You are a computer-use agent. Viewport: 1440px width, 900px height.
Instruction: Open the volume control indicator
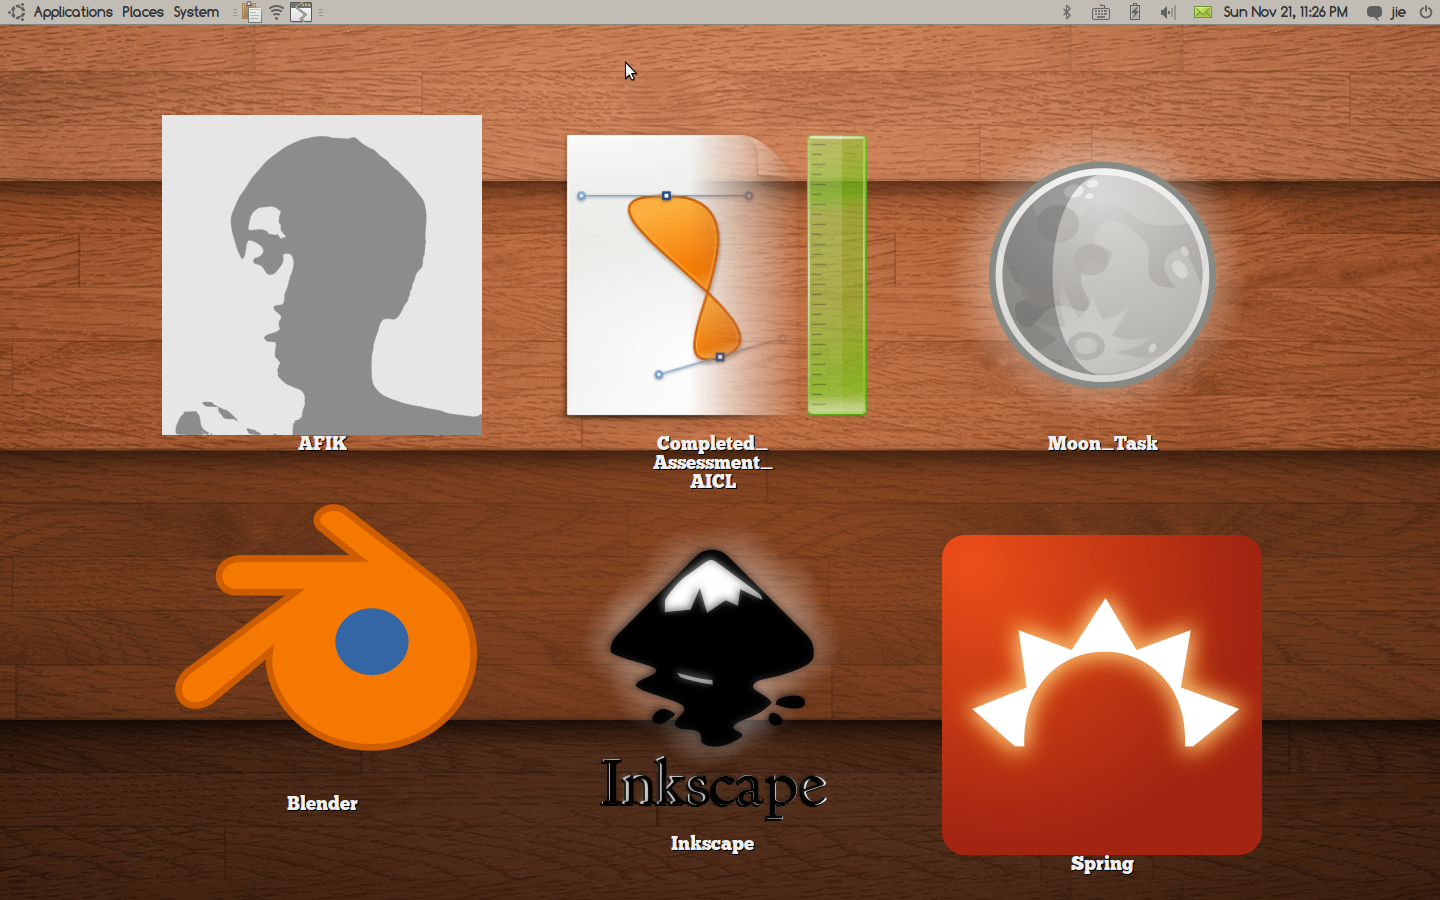tap(1167, 12)
